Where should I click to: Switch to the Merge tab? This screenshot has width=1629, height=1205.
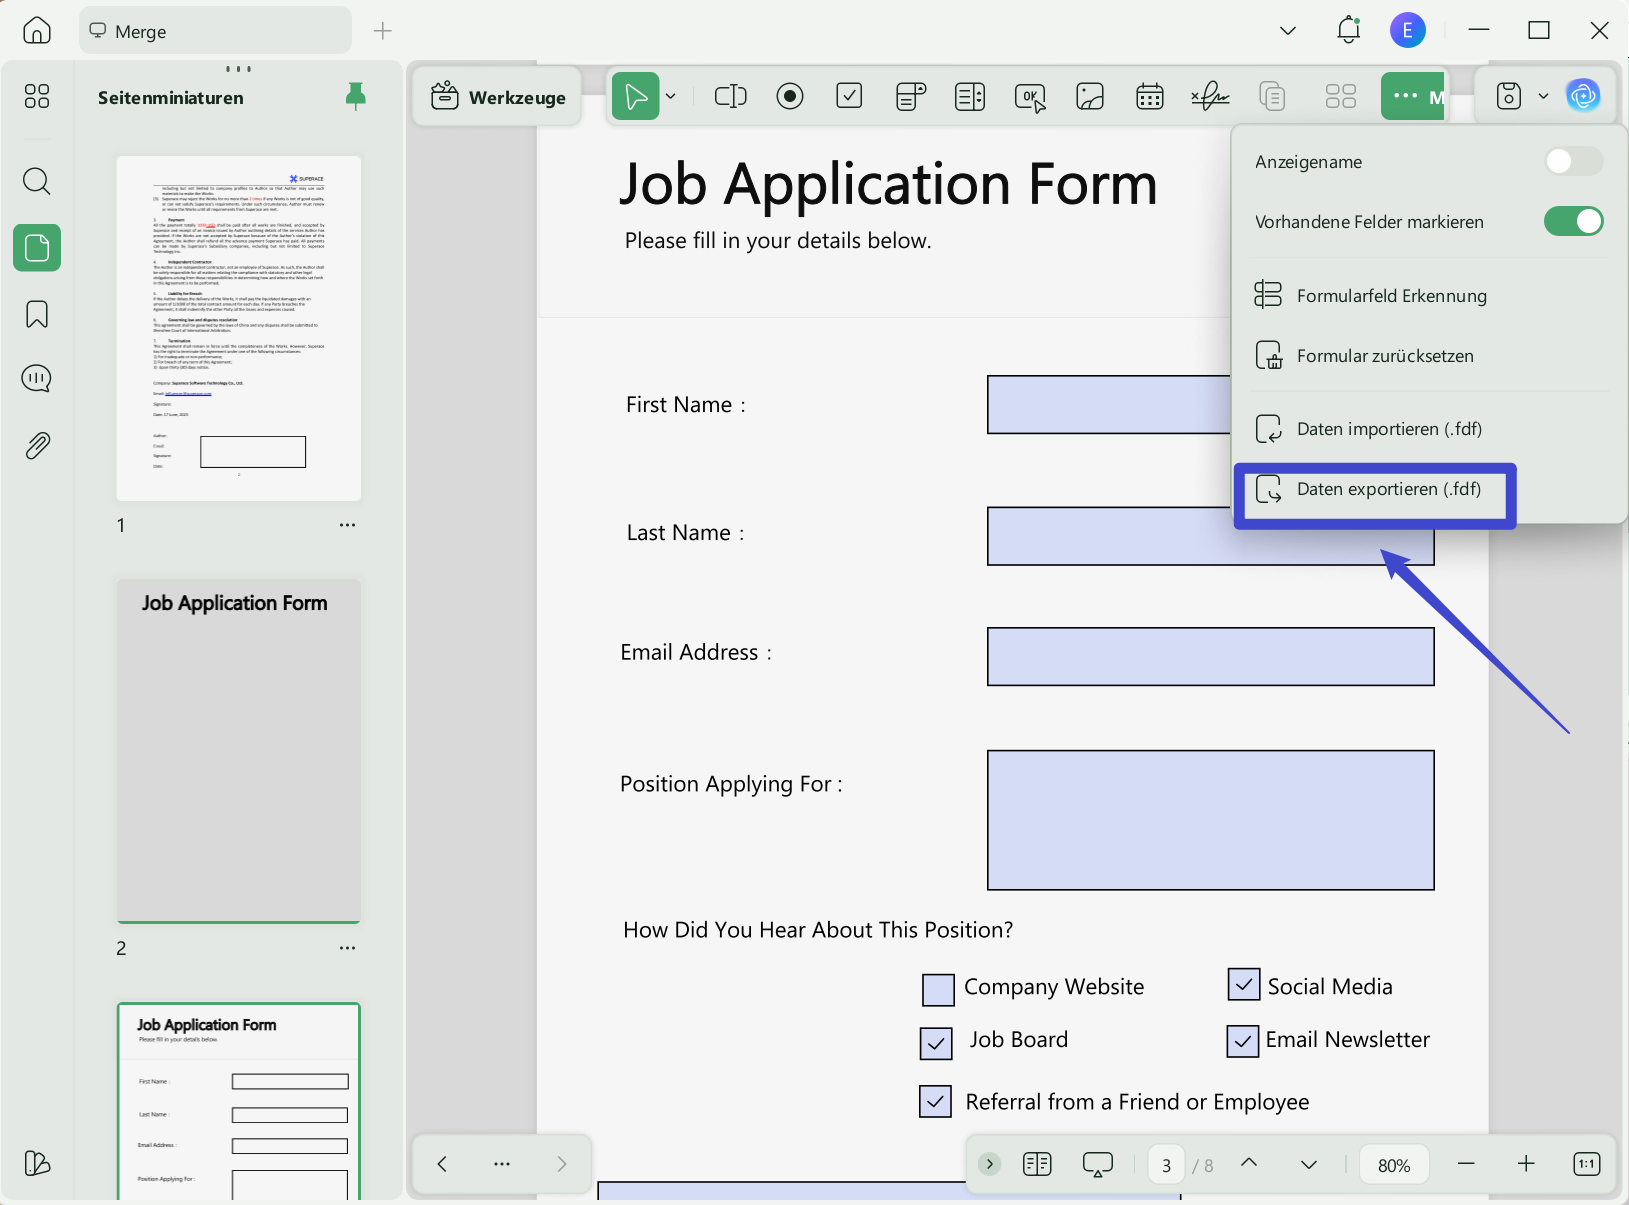point(215,31)
